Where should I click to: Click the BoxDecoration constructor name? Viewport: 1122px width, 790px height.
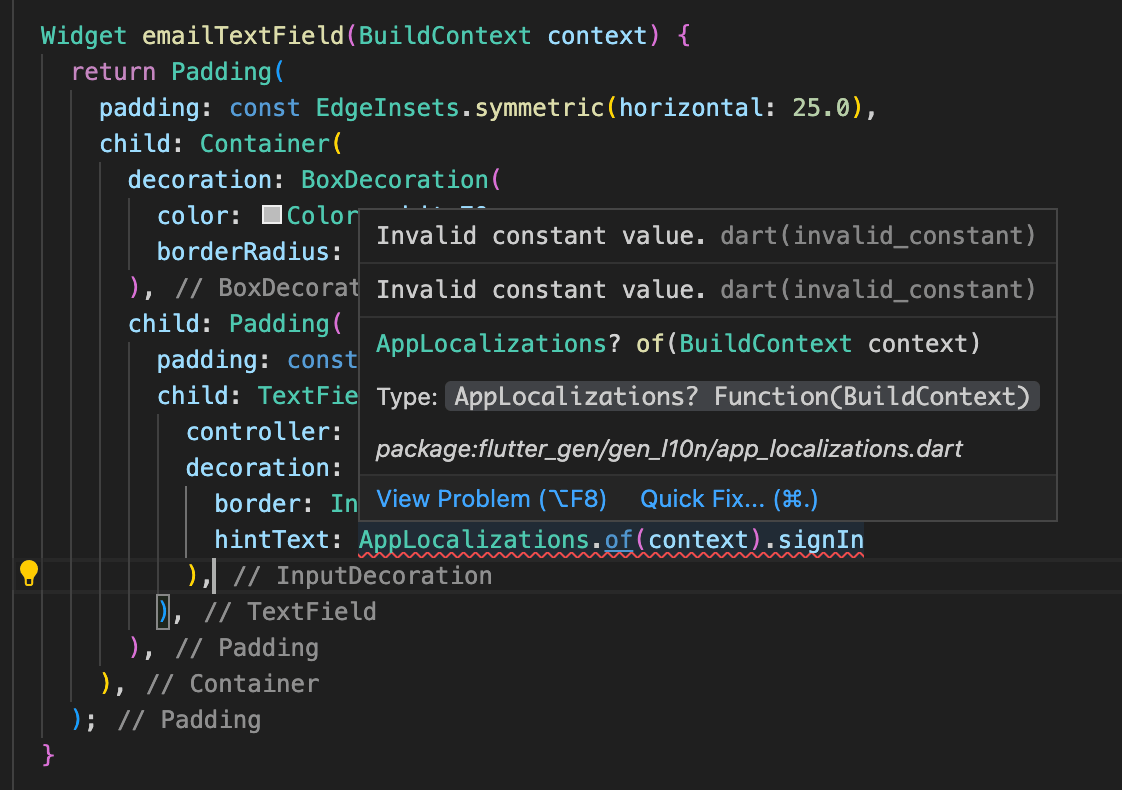395,180
